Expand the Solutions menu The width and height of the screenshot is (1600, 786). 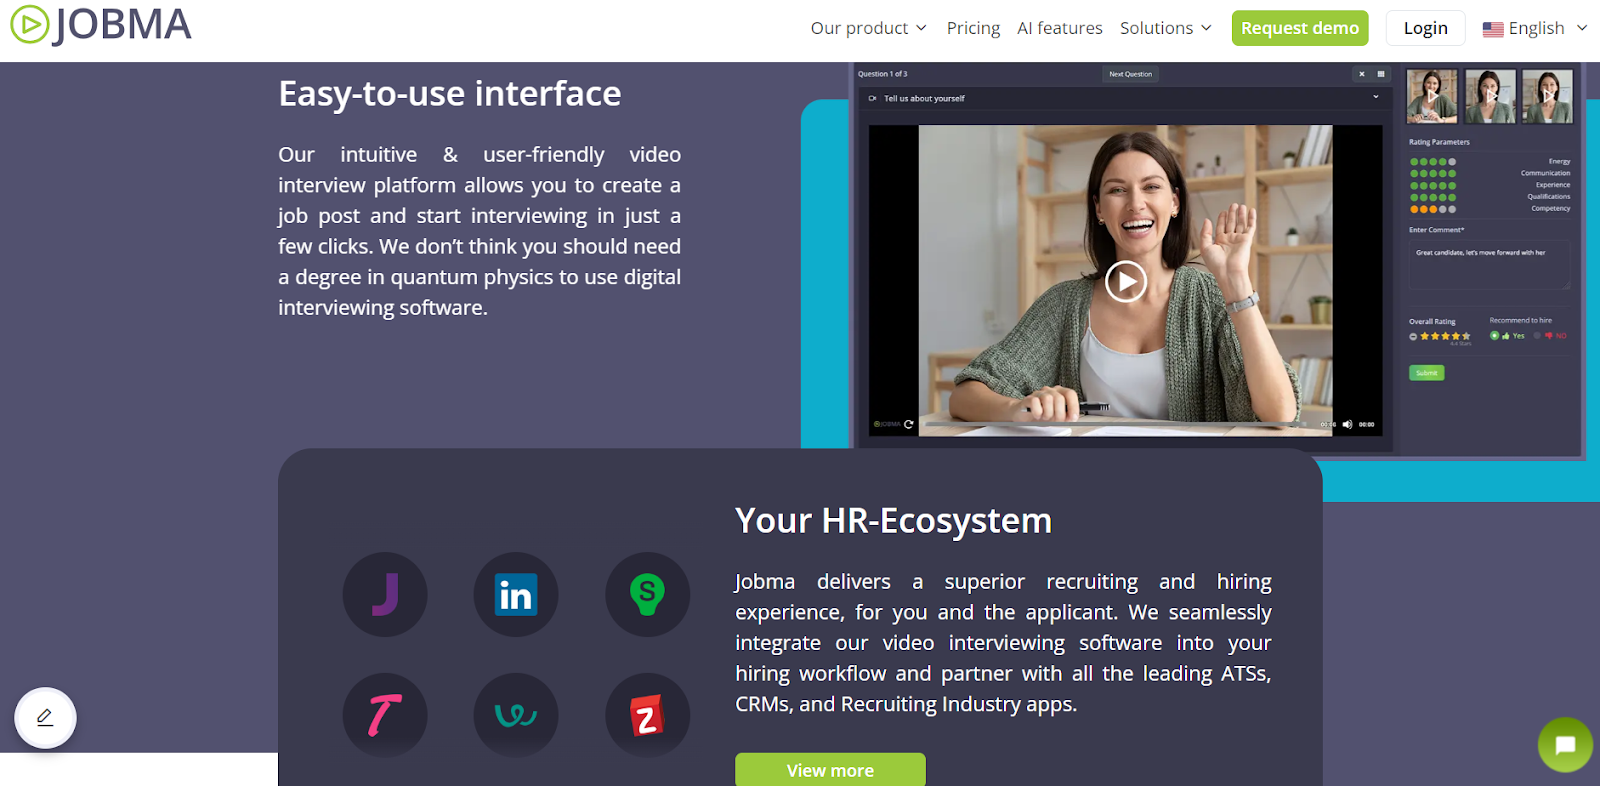(1166, 28)
